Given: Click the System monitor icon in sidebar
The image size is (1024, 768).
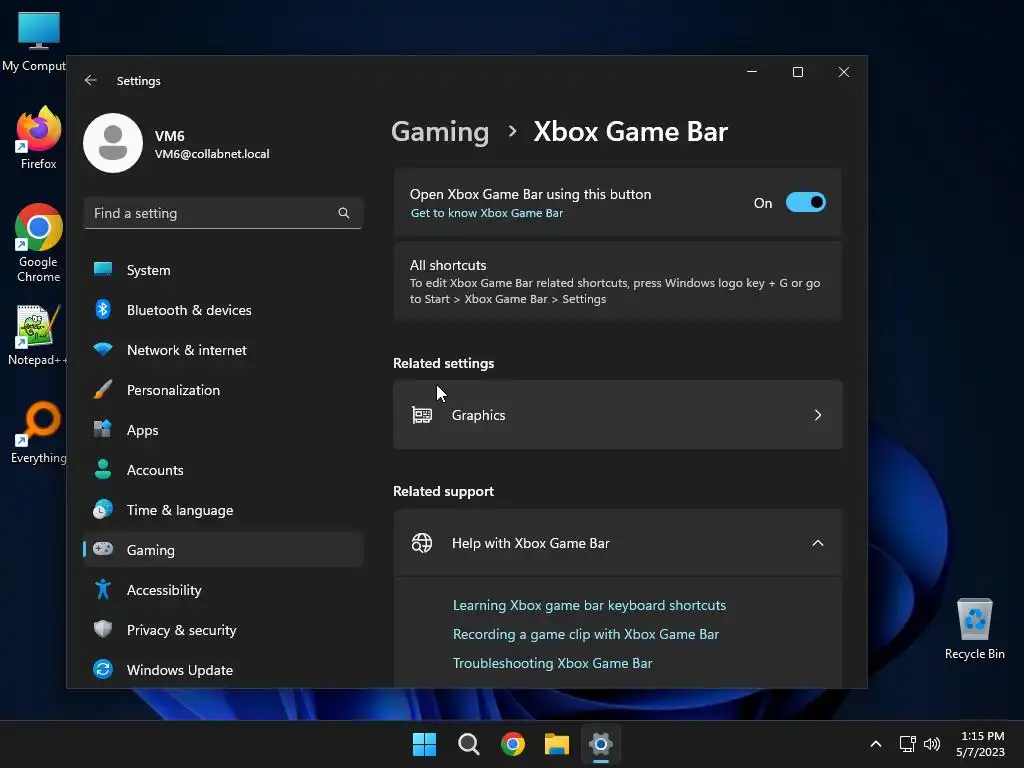Looking at the screenshot, I should [x=103, y=270].
